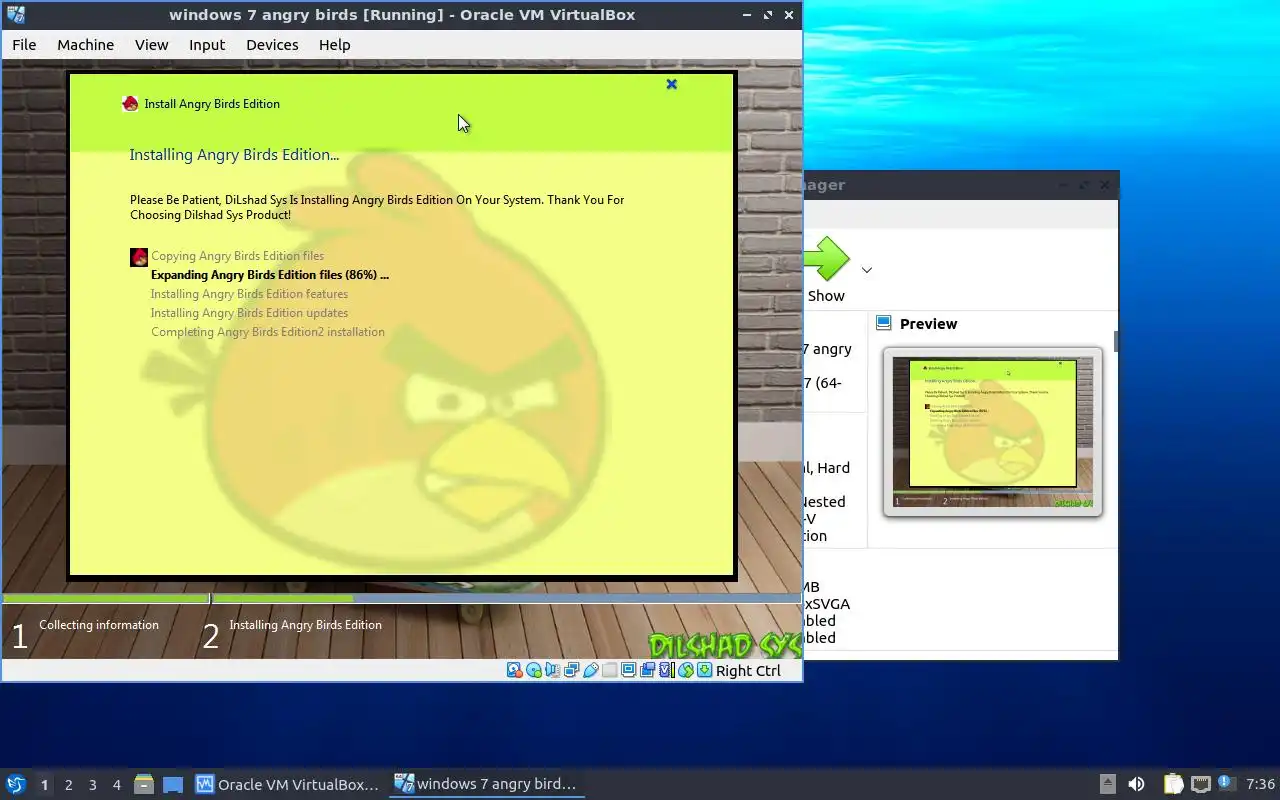
Task: Click the removable media eject tray icon
Action: (1107, 785)
